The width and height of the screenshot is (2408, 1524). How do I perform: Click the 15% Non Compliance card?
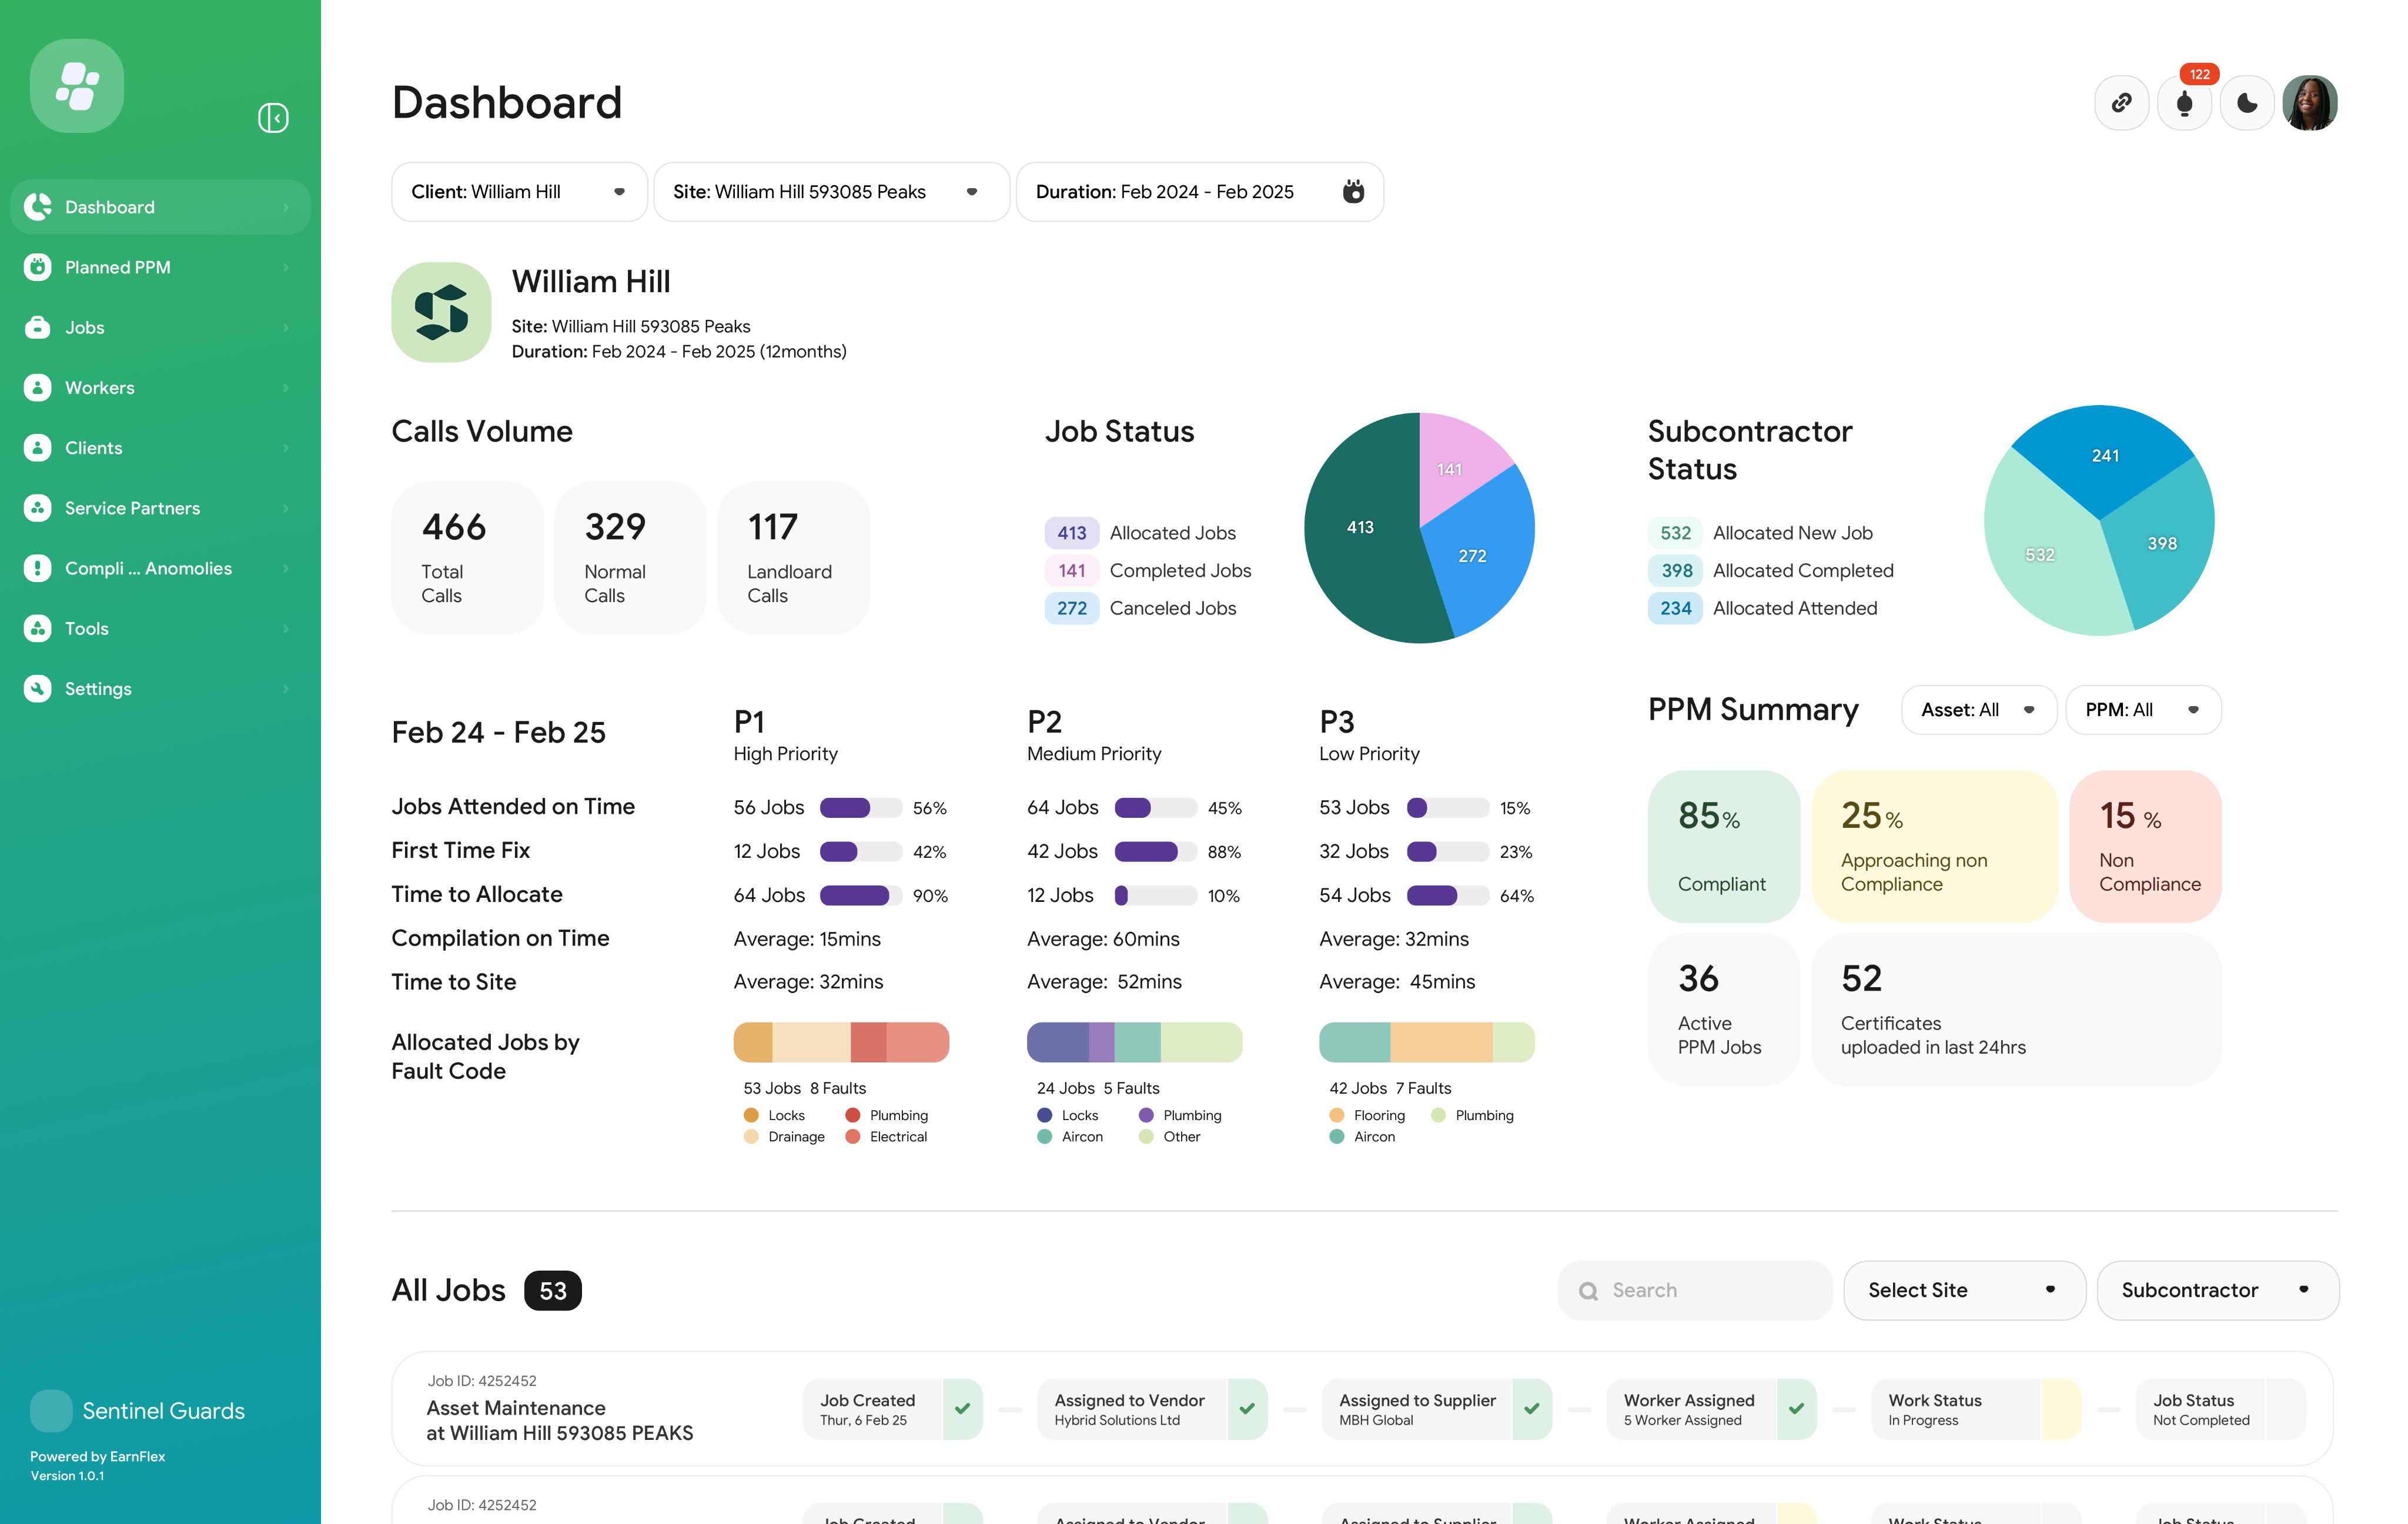click(x=2145, y=846)
